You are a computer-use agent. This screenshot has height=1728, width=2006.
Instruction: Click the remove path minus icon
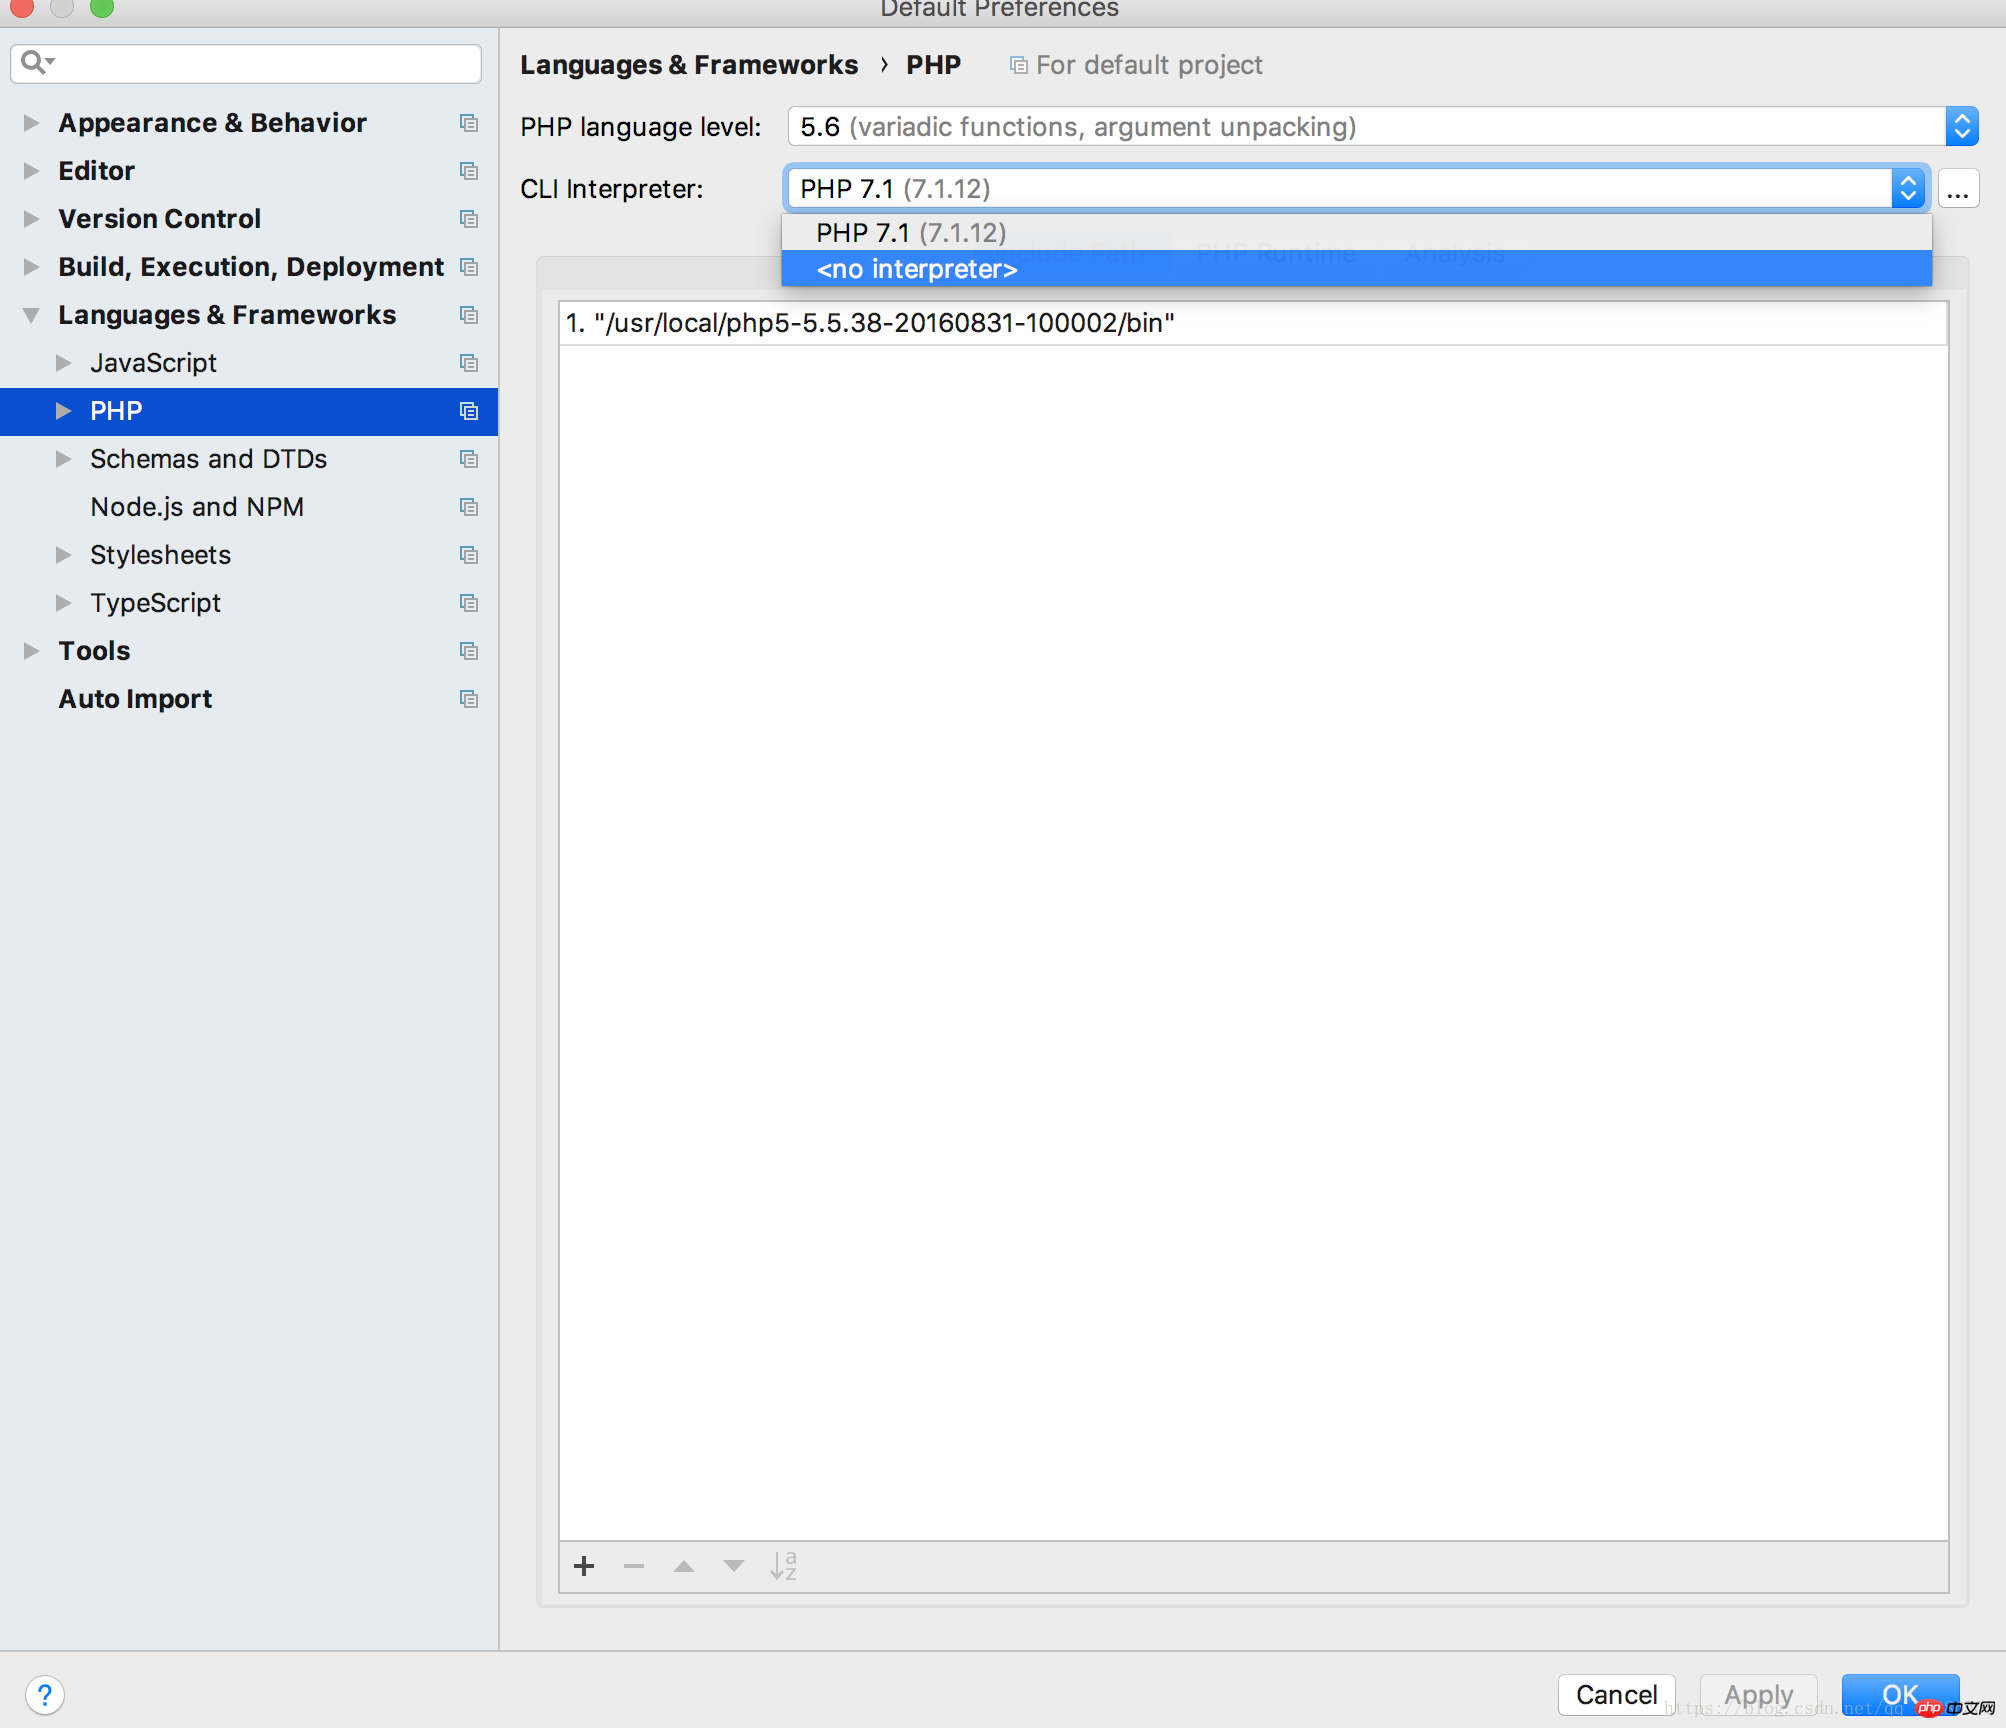(634, 1566)
